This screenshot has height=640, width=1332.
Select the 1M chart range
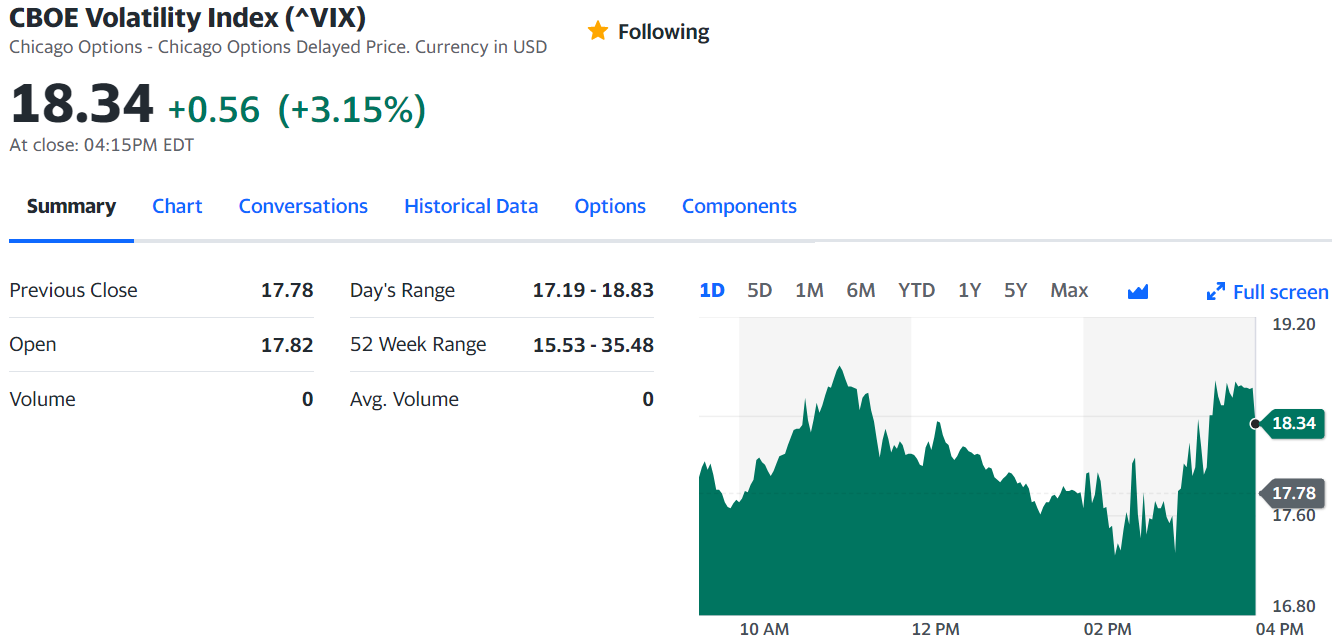[x=809, y=291]
